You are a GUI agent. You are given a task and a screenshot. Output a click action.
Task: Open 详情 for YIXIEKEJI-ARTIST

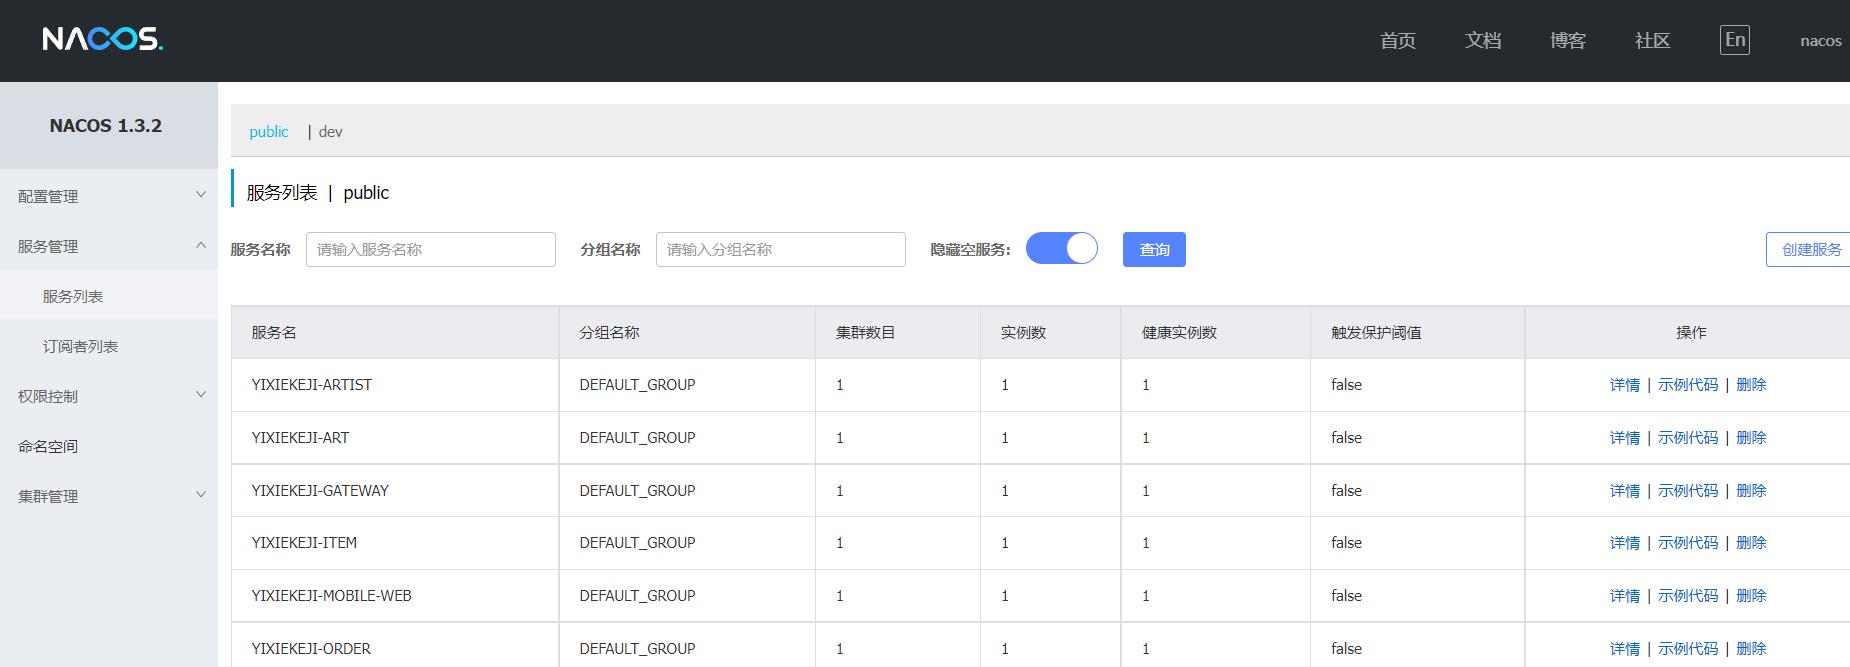(1625, 384)
